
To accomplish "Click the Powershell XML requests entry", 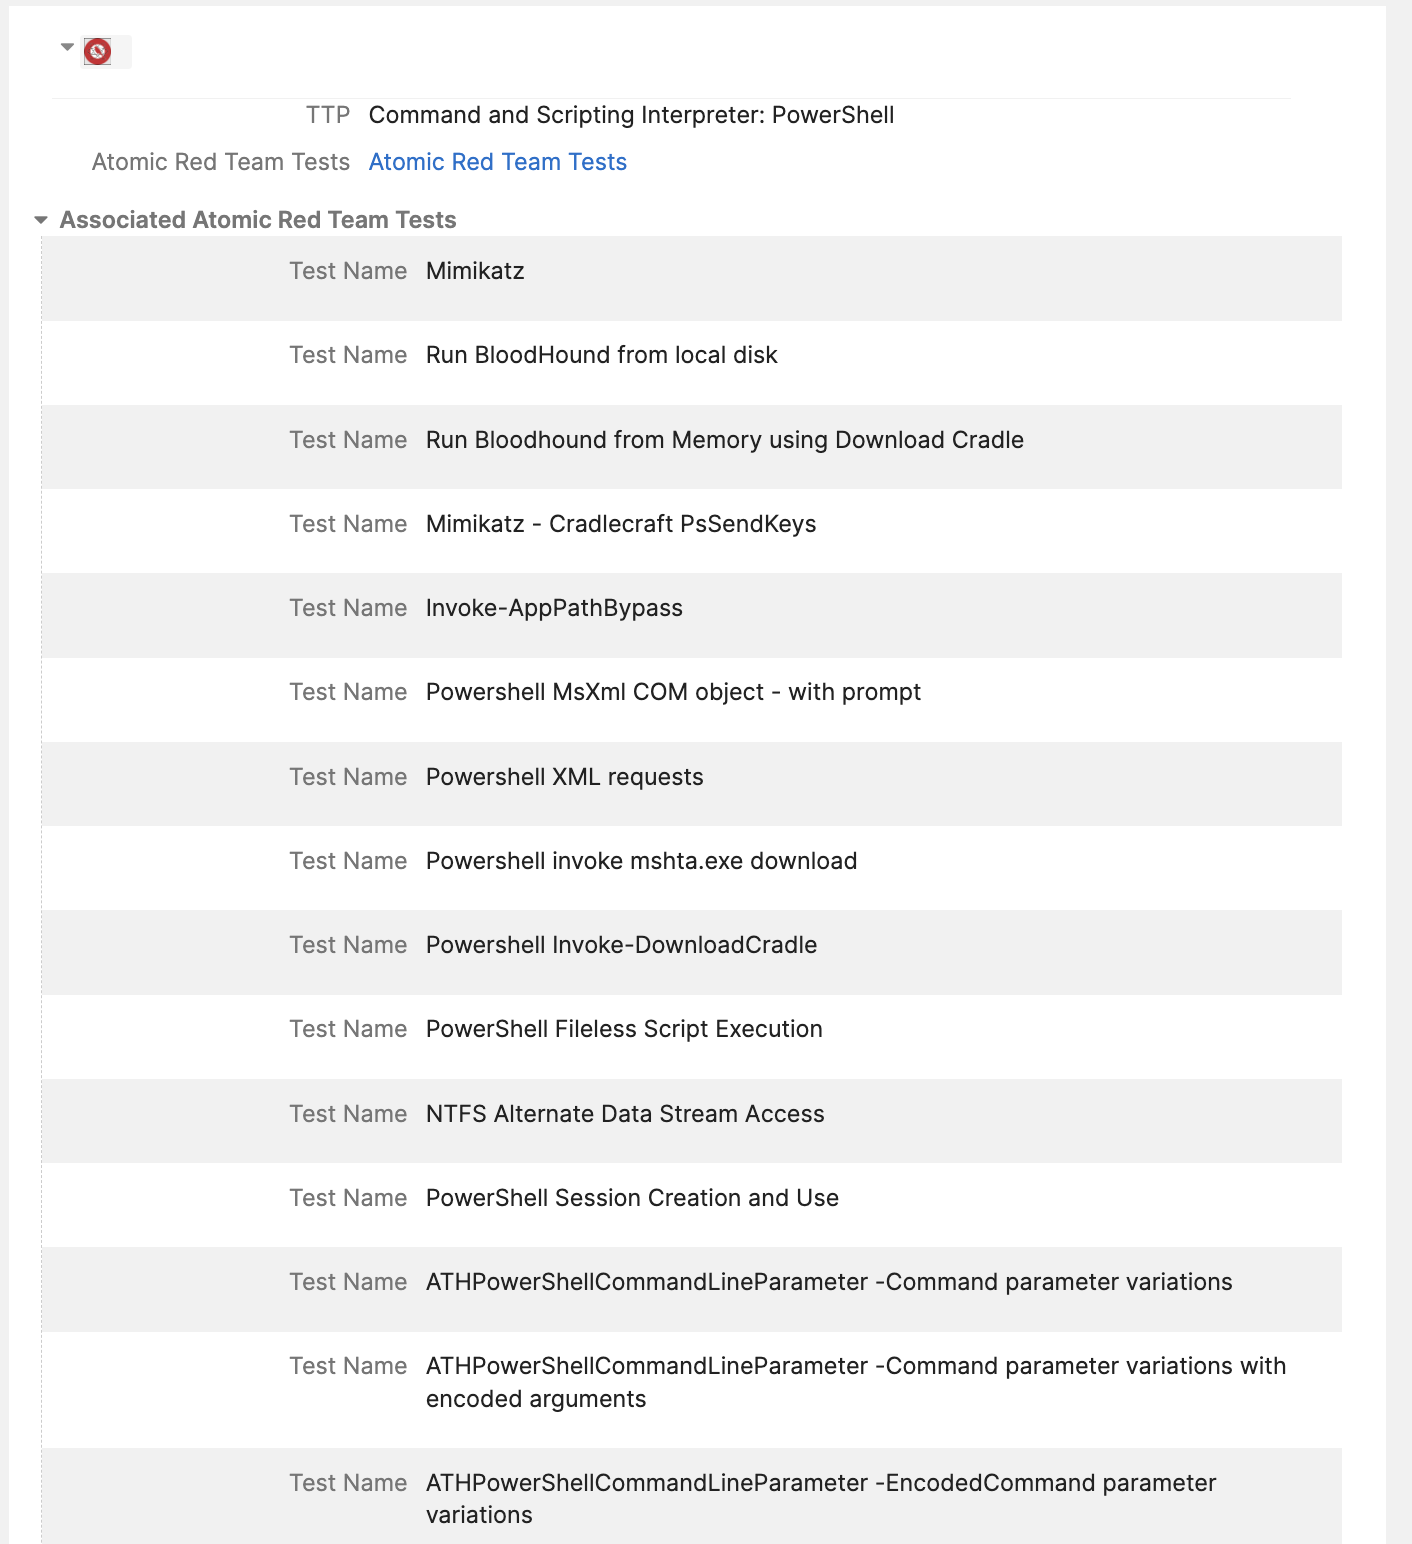I will tap(564, 777).
